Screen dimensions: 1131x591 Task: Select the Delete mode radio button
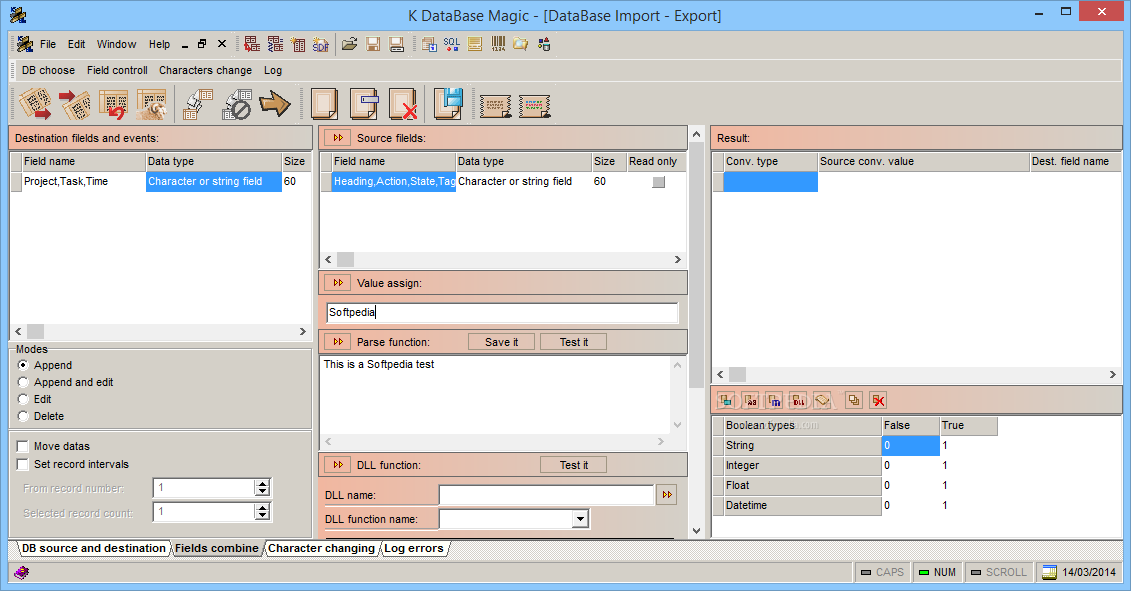[23, 416]
